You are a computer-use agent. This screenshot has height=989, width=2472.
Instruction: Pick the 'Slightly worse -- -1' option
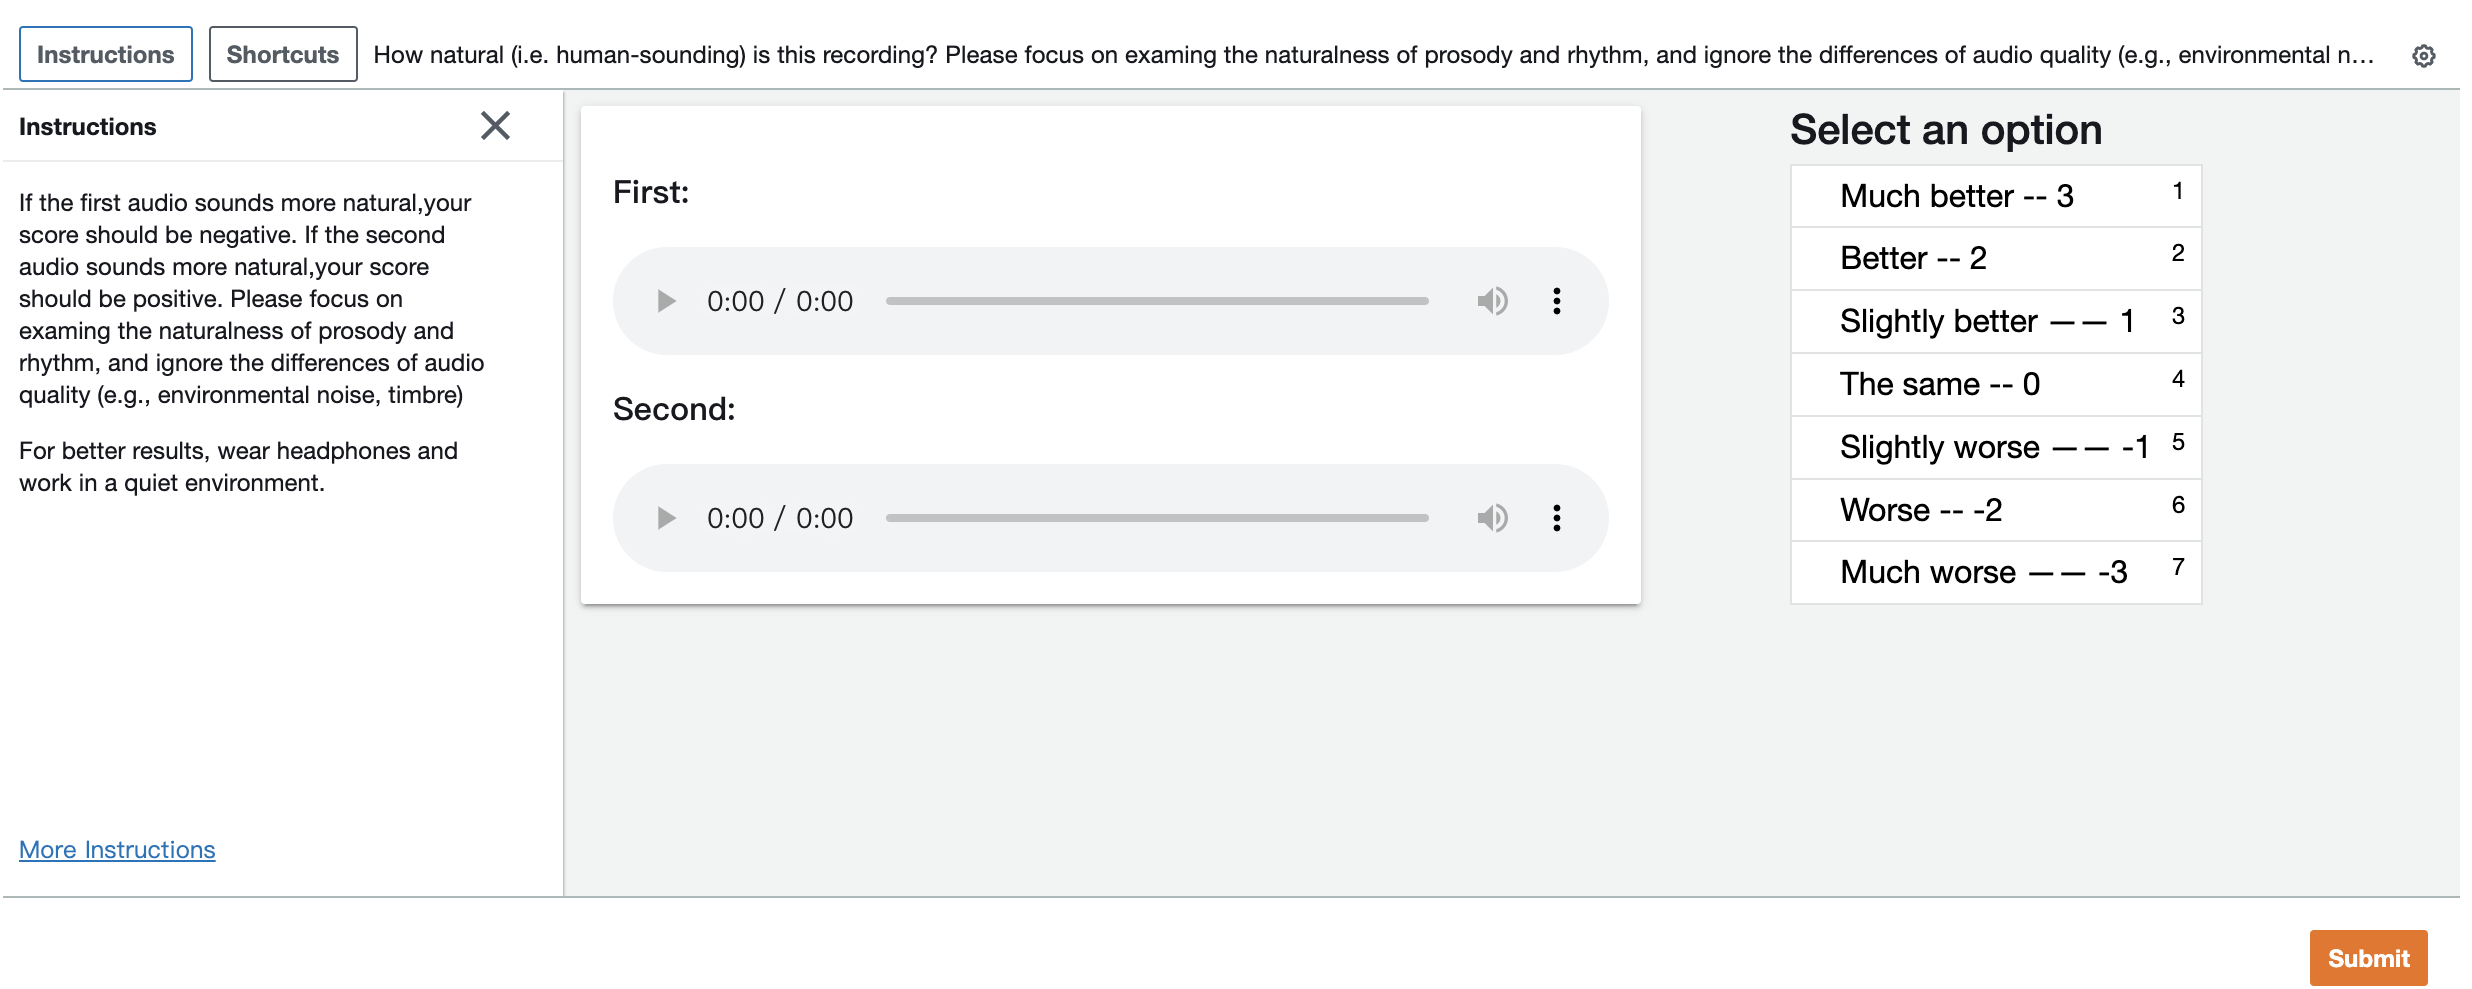[1995, 448]
